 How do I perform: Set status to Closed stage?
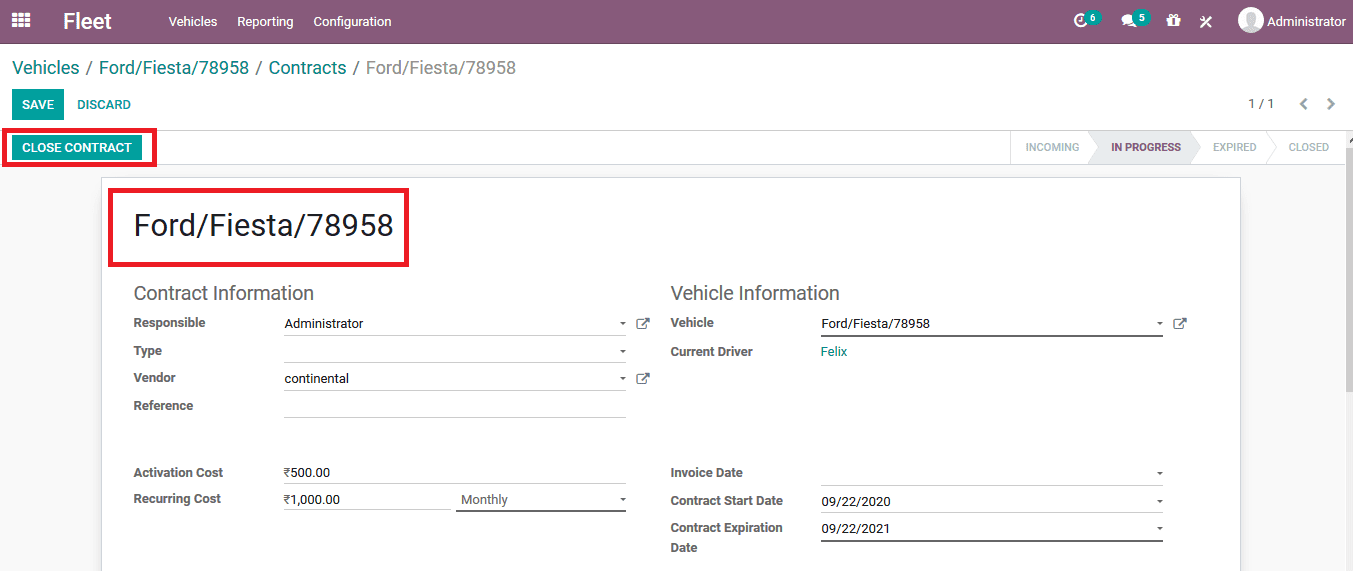[x=1308, y=147]
